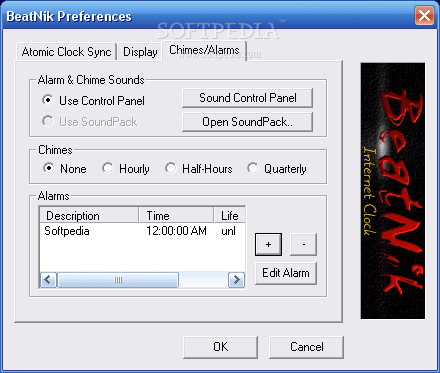Click the Edit Alarm button
Viewport: 440px width, 373px height.
point(286,273)
